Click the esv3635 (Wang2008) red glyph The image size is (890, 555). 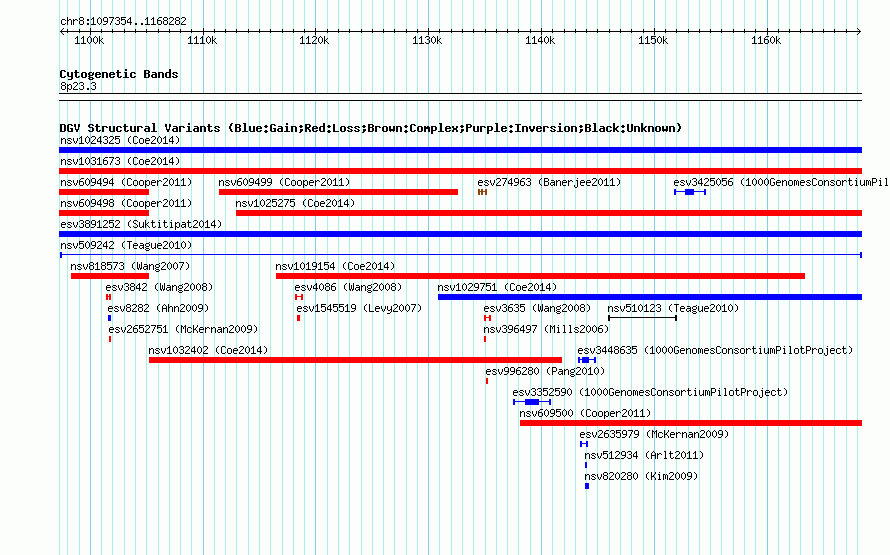click(x=487, y=318)
